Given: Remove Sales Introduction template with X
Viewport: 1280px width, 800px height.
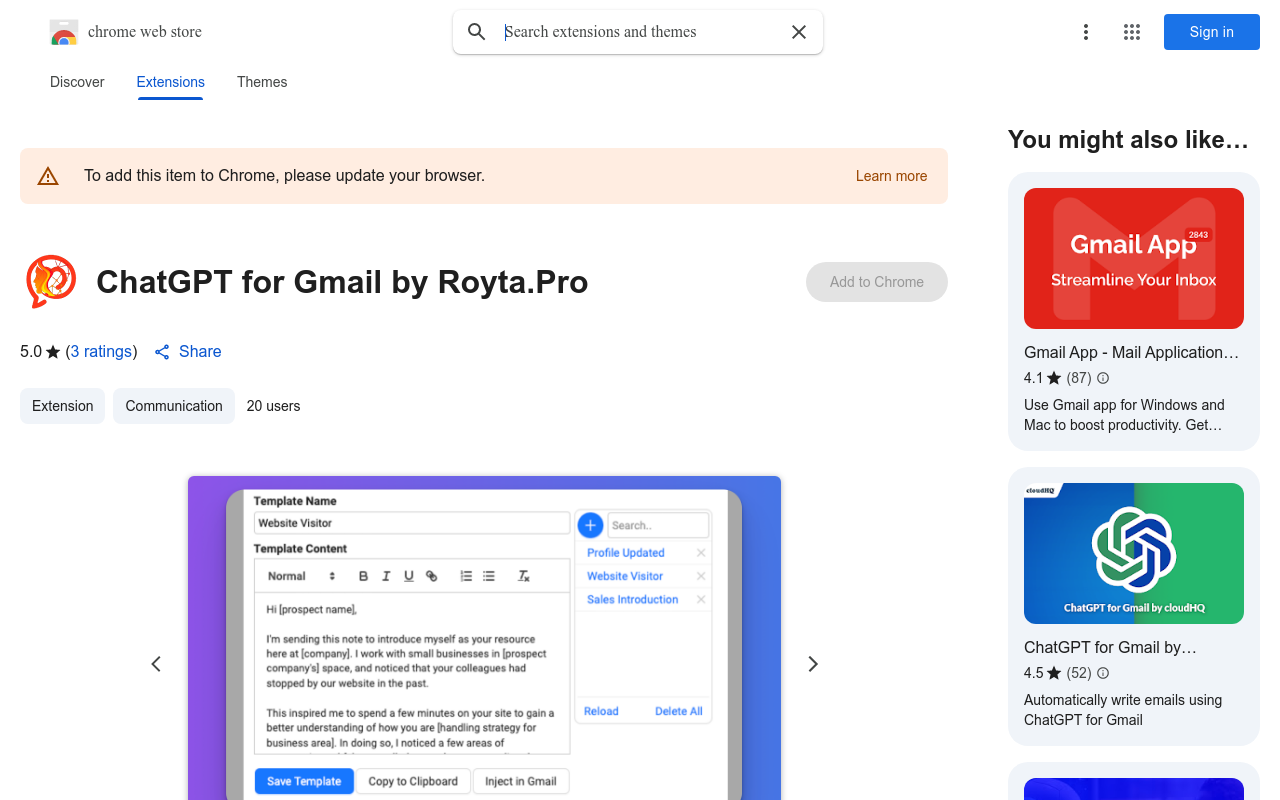Looking at the screenshot, I should click(x=701, y=600).
